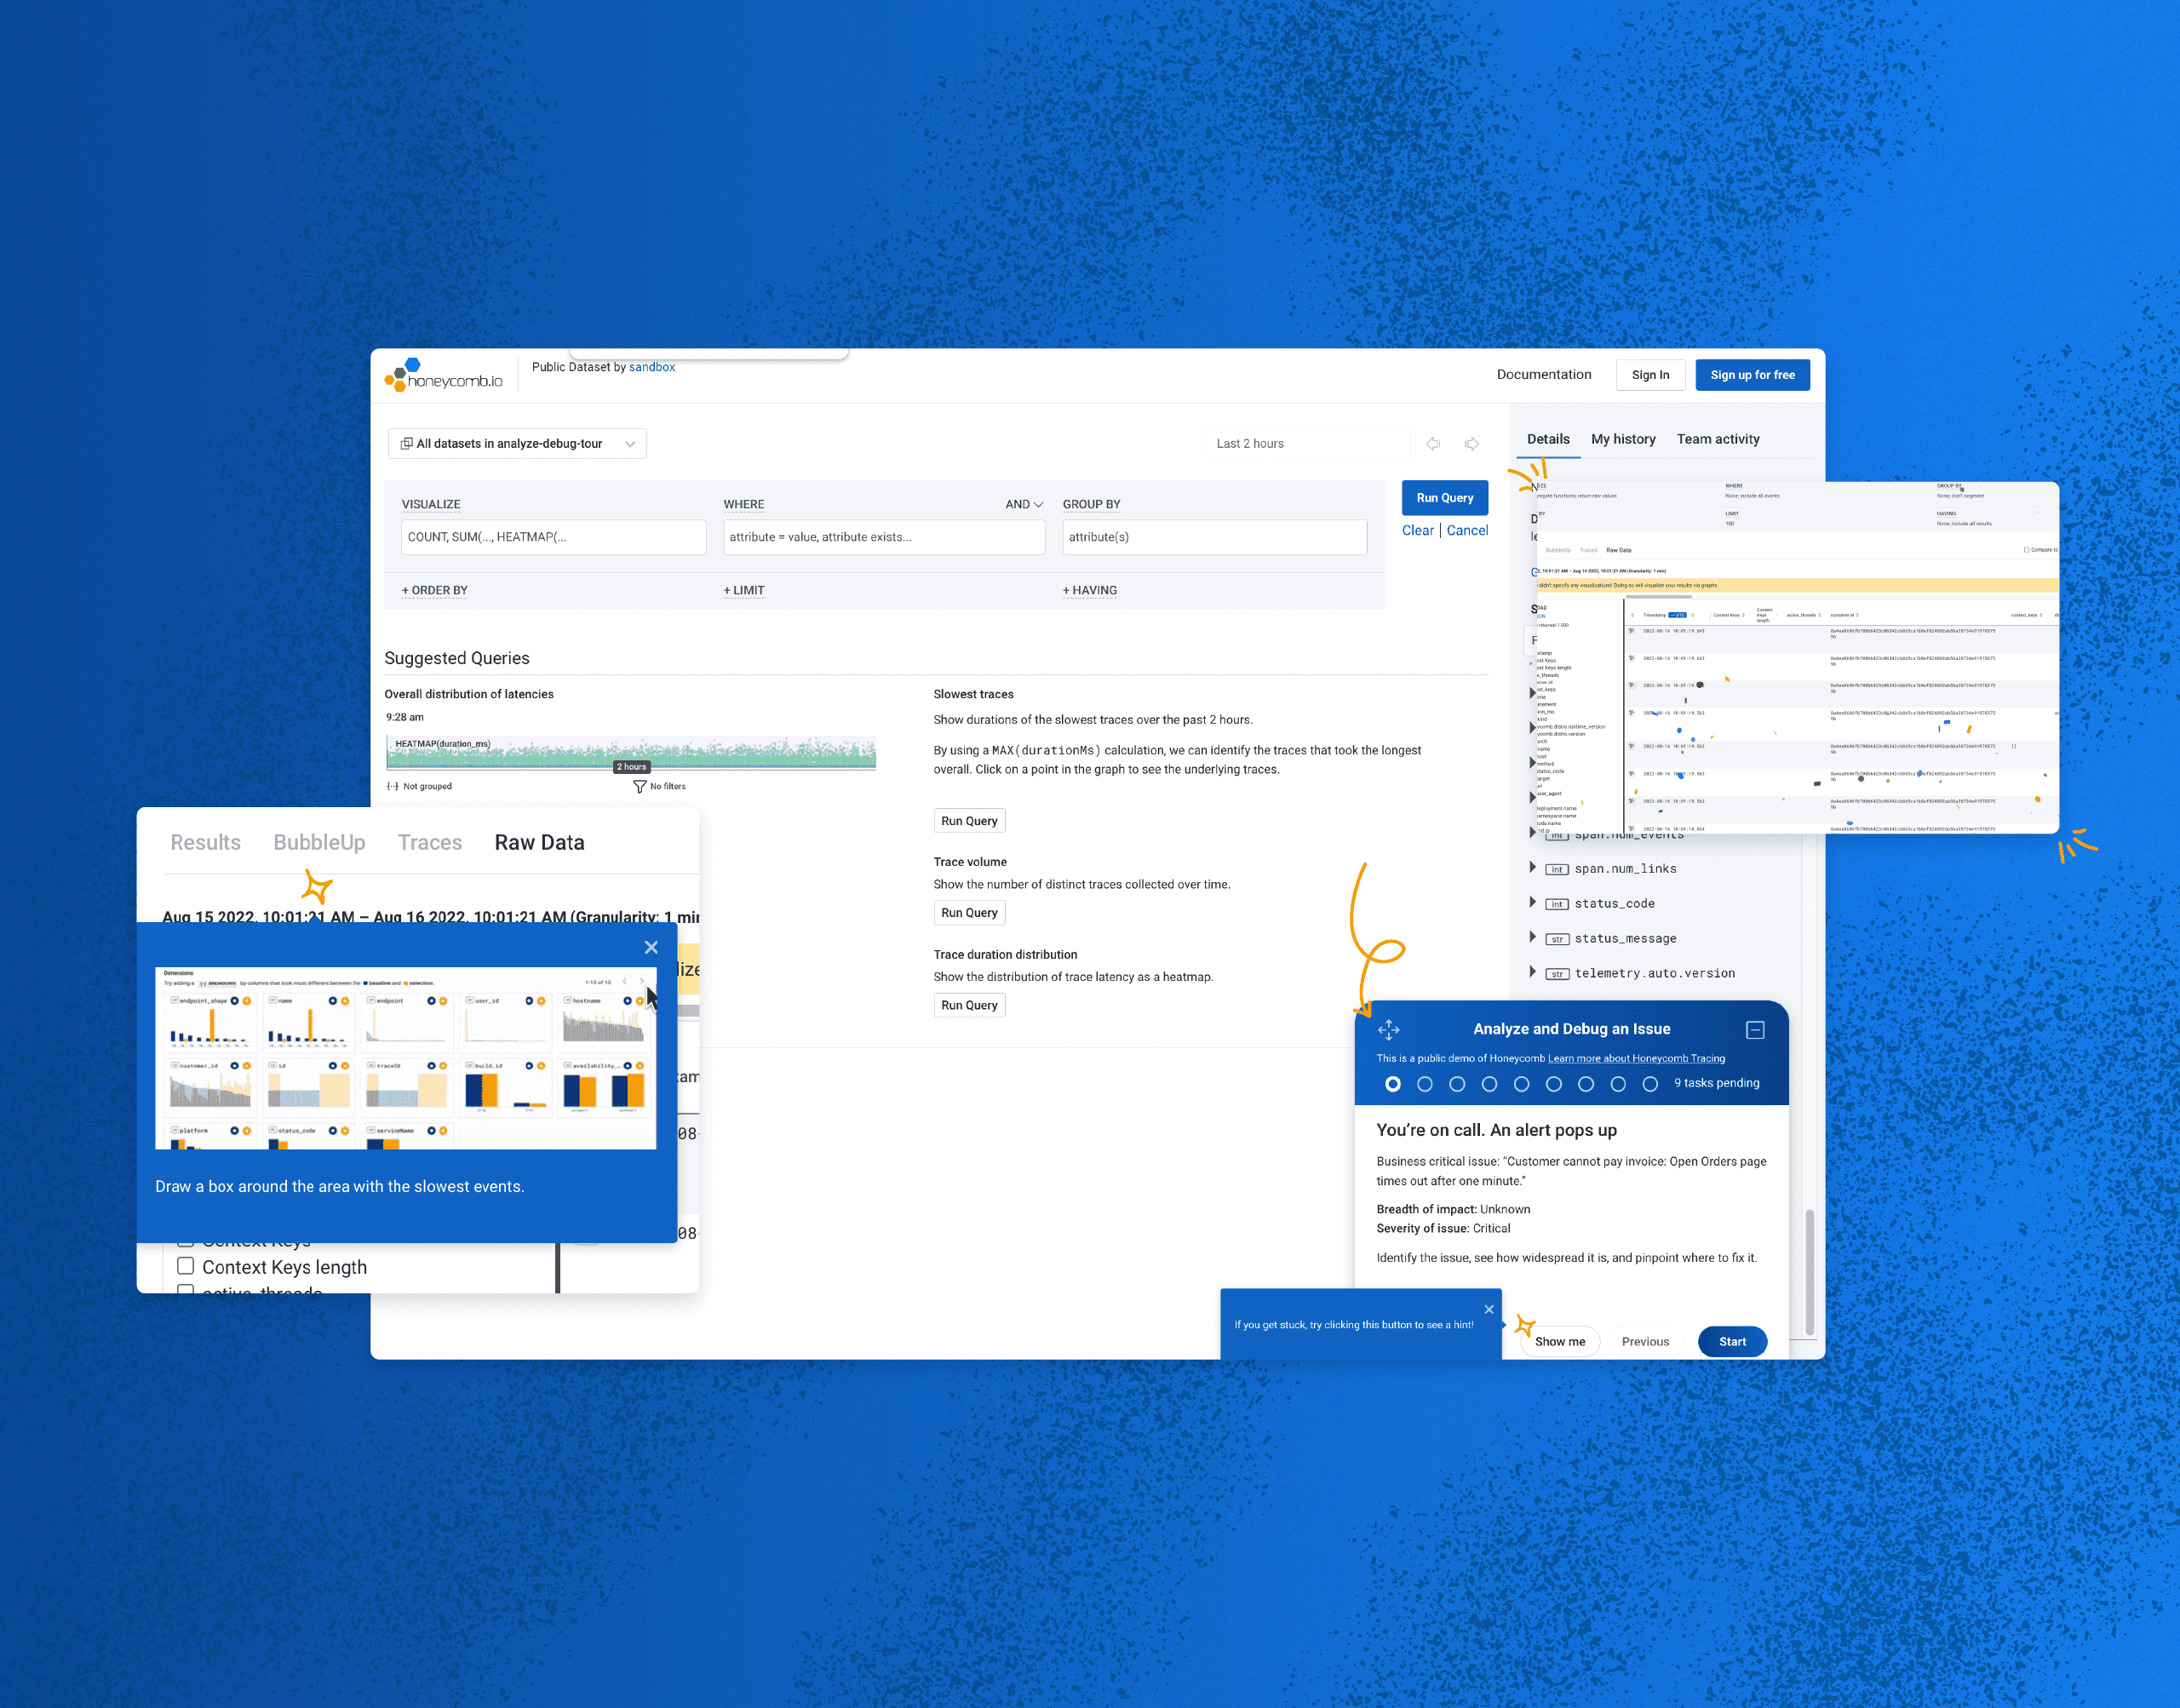Click the Last 2 hours time range field
This screenshot has height=1708, width=2180.
(1306, 443)
